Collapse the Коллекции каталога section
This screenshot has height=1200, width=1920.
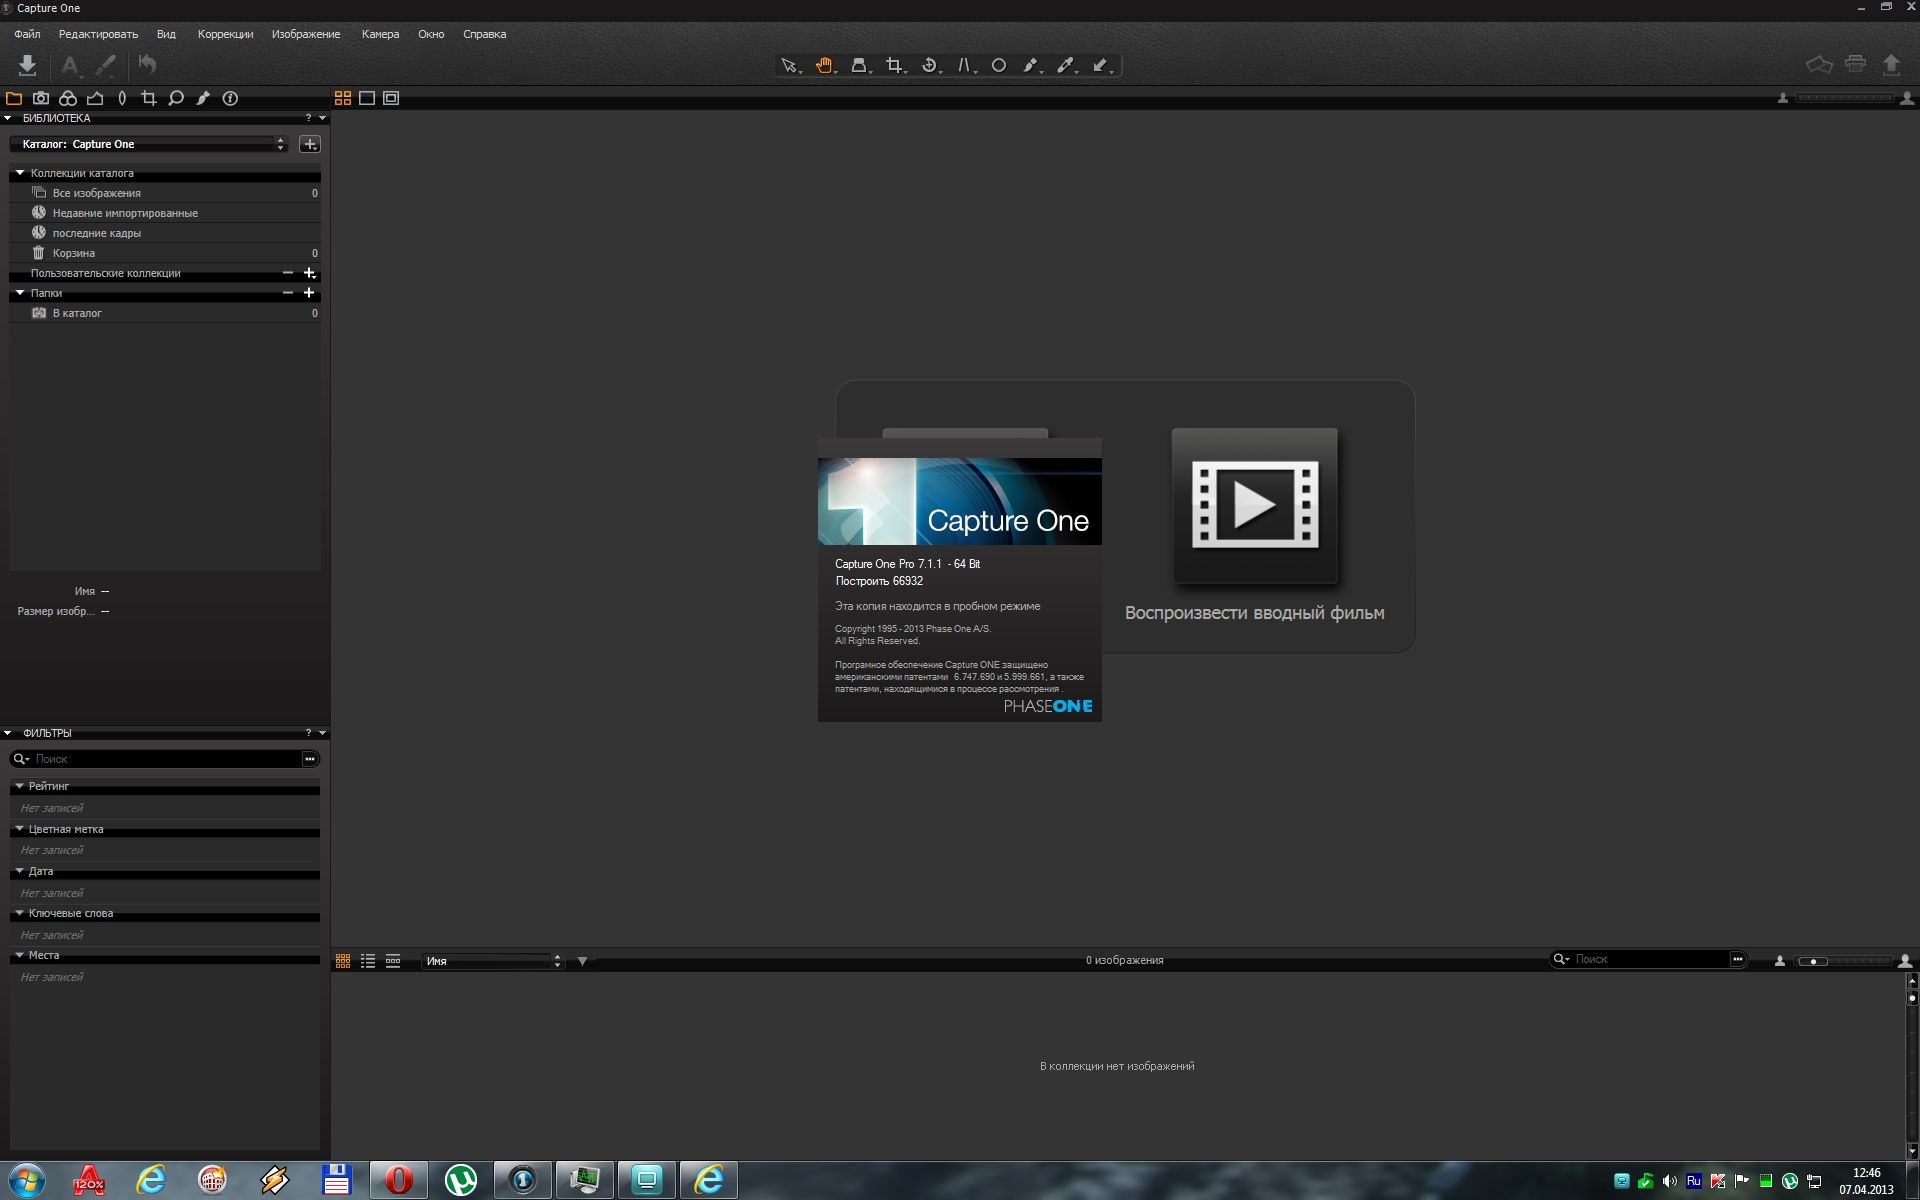click(19, 173)
